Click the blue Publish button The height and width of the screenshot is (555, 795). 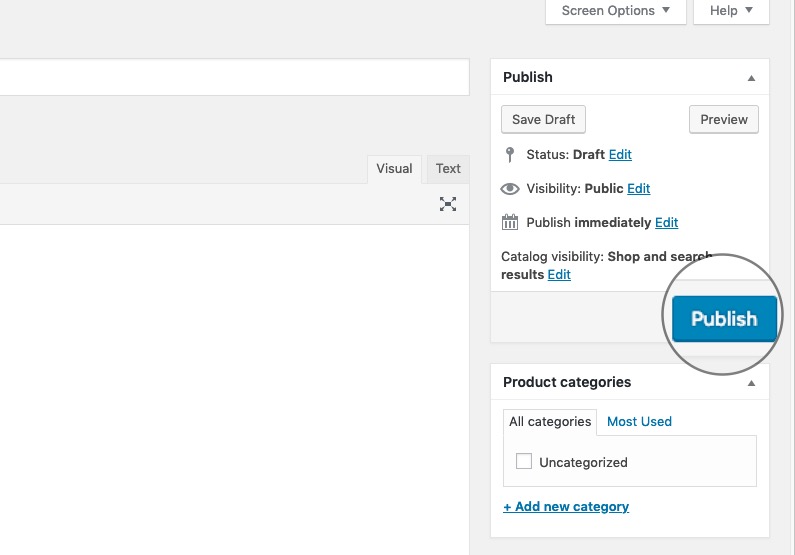tap(724, 319)
